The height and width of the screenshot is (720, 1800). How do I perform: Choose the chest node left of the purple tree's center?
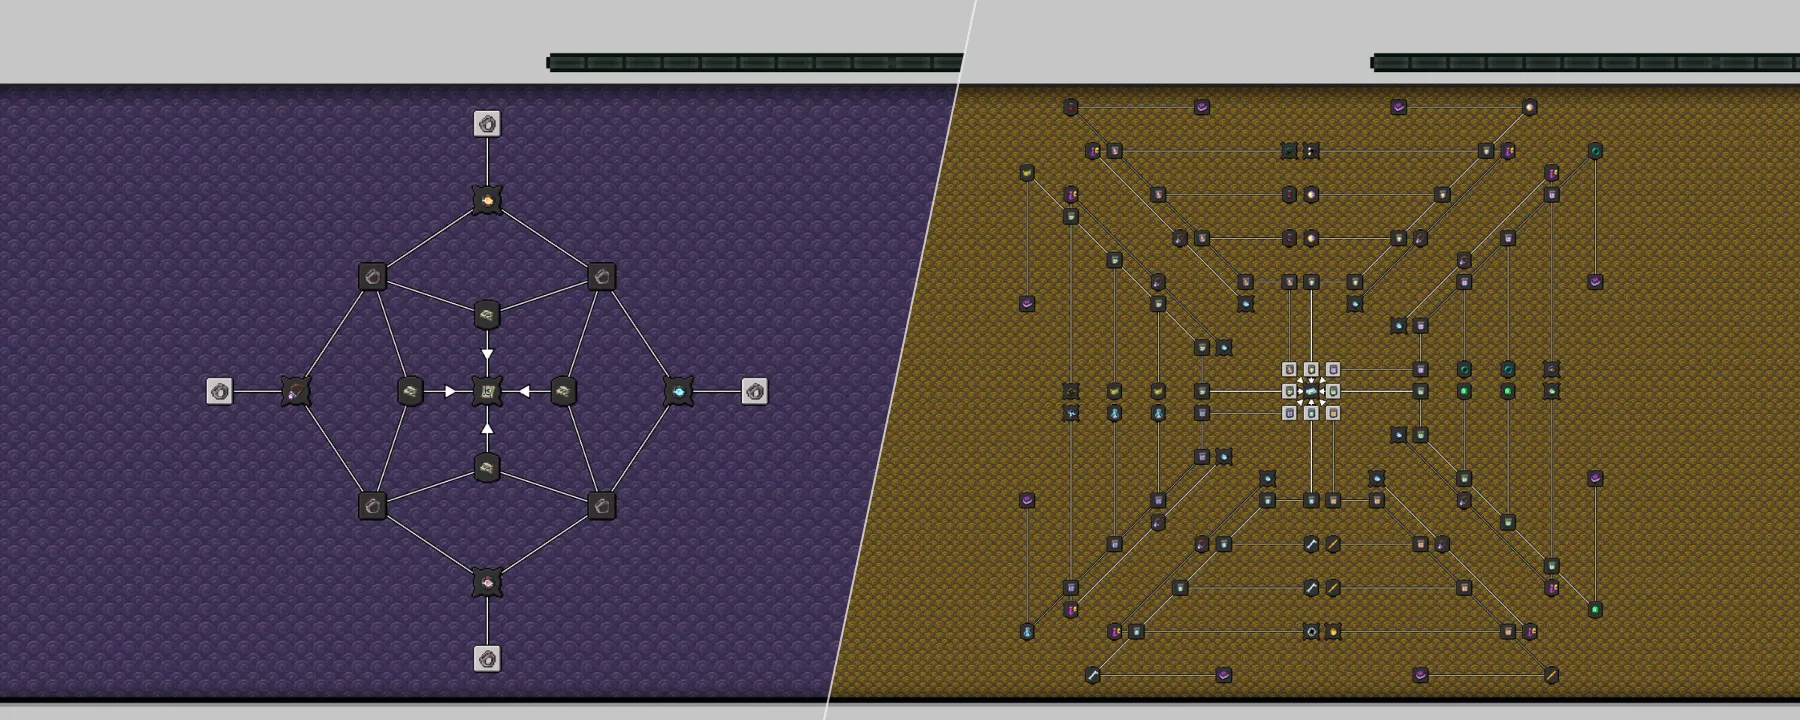(x=410, y=391)
